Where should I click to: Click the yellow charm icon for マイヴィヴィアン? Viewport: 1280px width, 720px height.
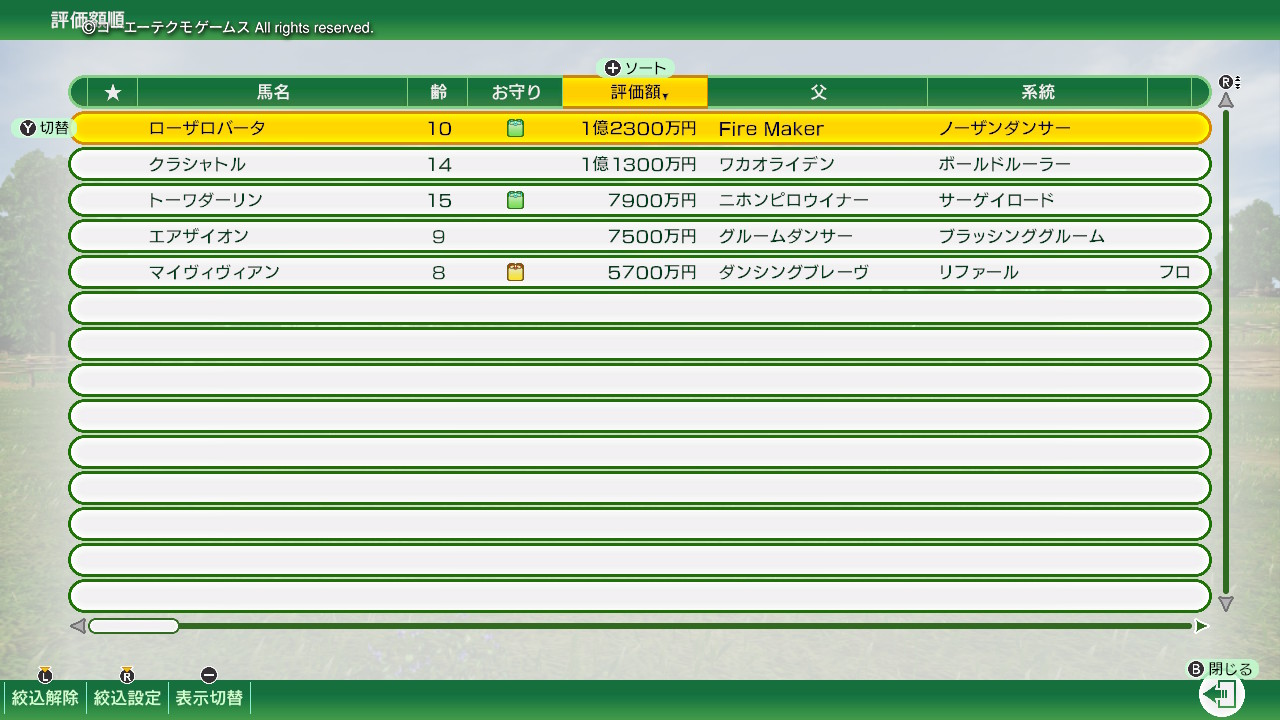click(x=515, y=272)
